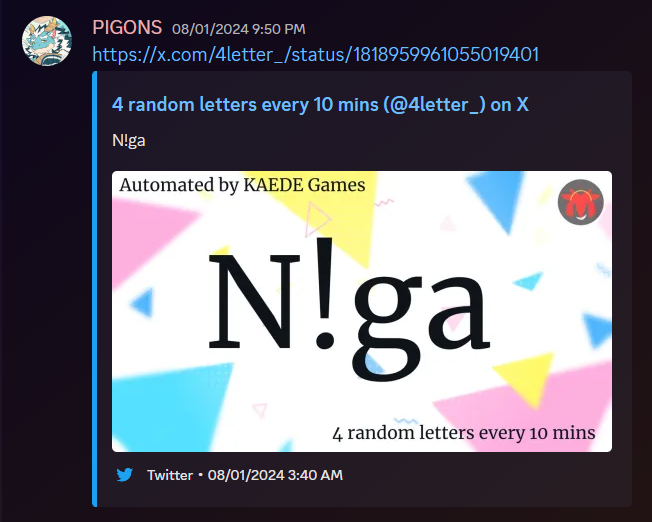This screenshot has height=522, width=652.
Task: Click the embed description text under the title
Action: (128, 141)
